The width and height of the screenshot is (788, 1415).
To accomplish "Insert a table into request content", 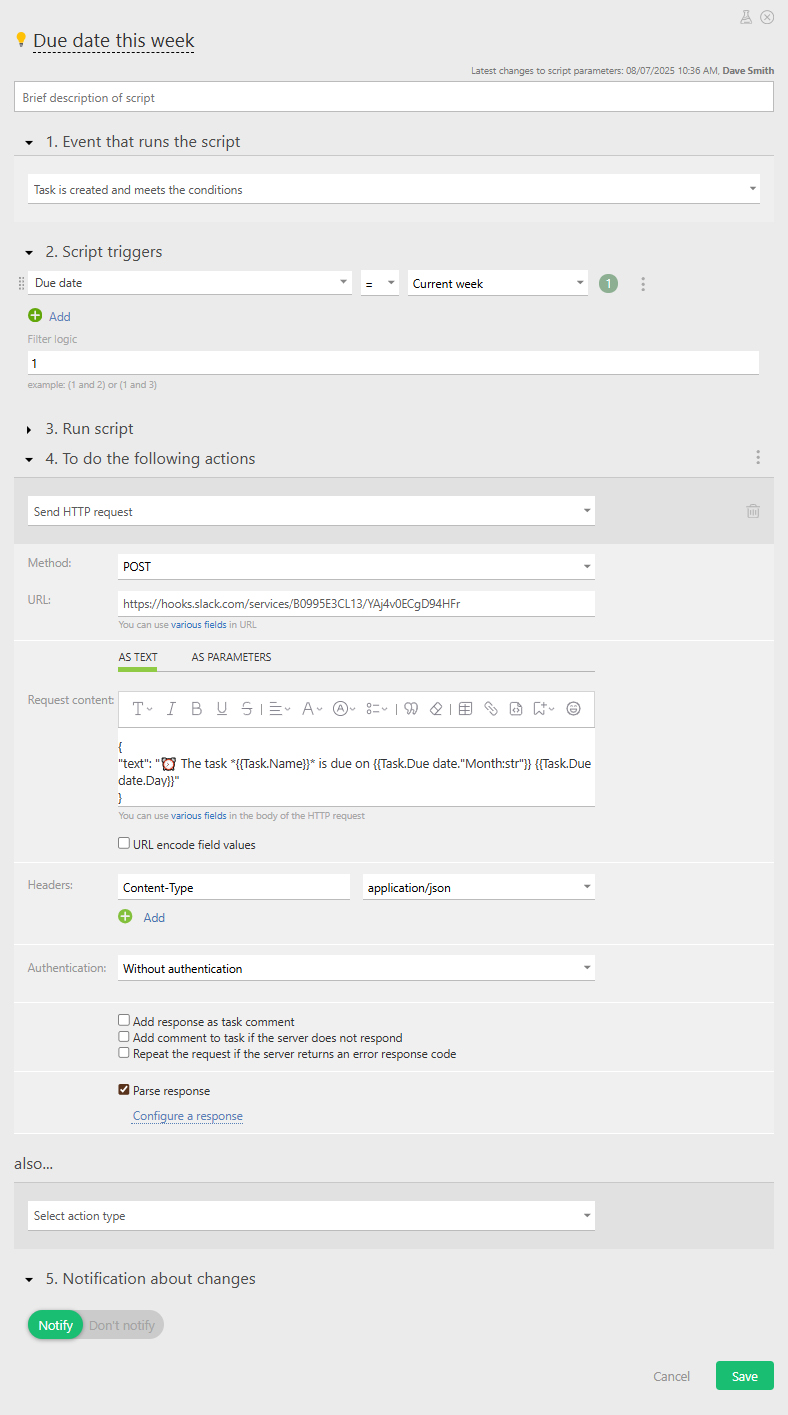I will (x=465, y=709).
